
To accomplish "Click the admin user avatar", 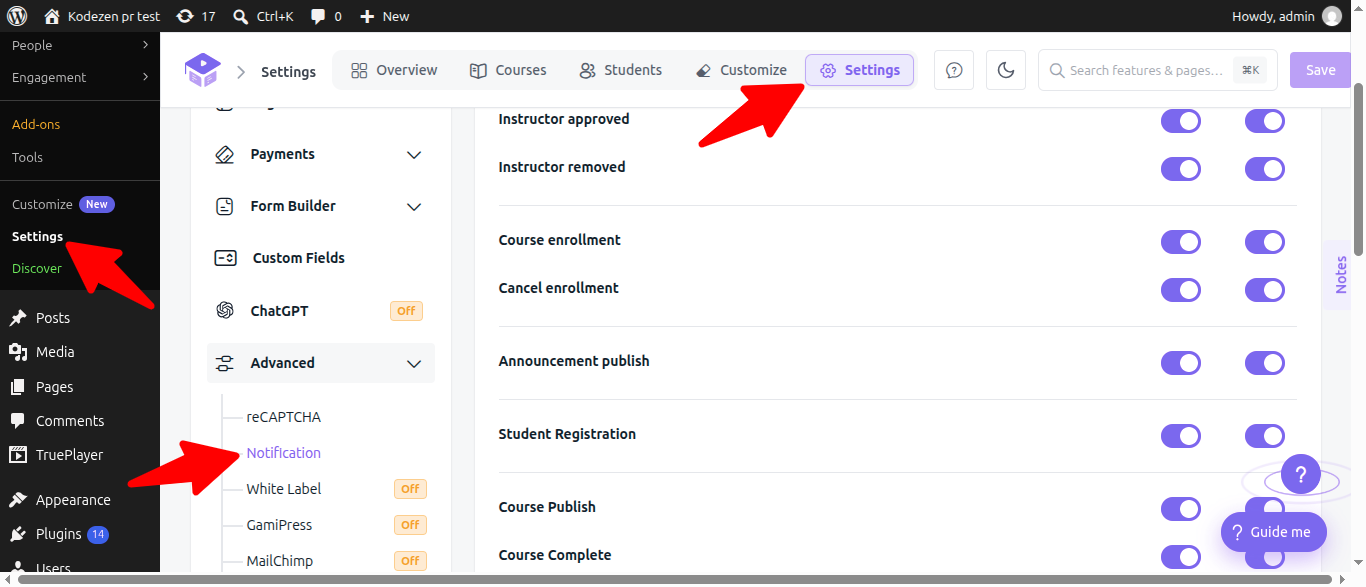I will click(1331, 16).
